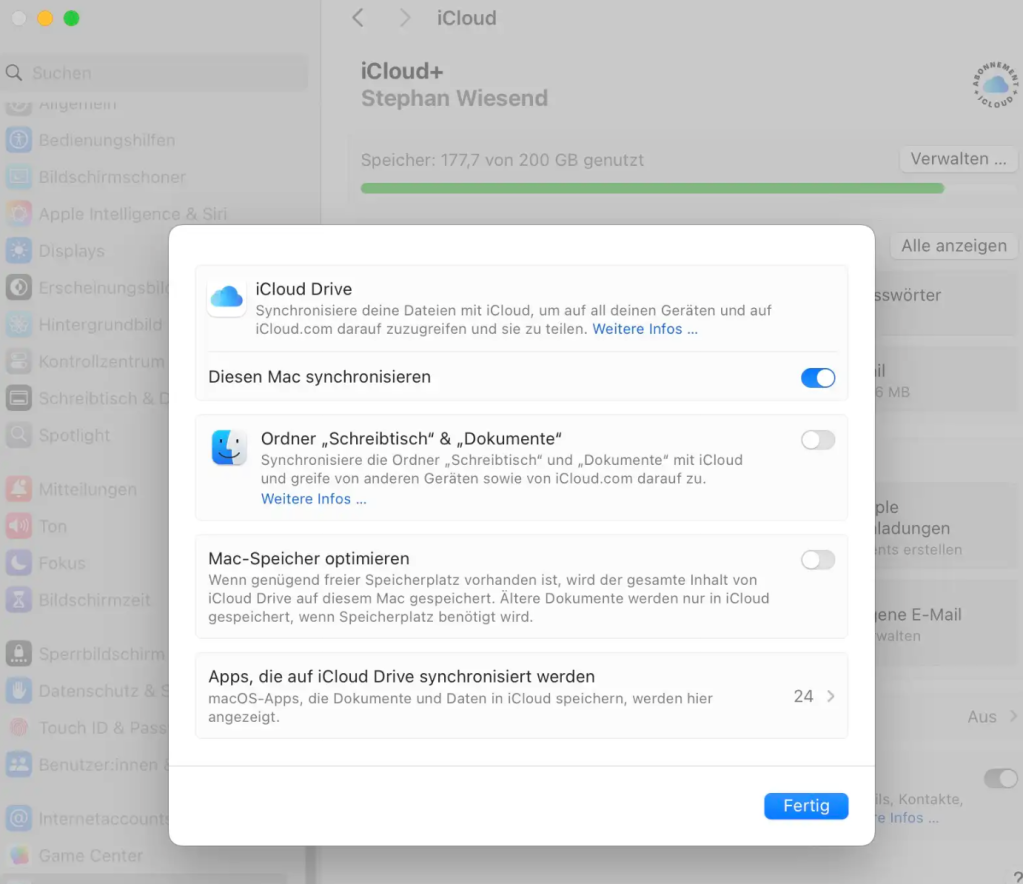Select the Hintergrundbild sidebar icon
This screenshot has height=884, width=1023.
[x=19, y=324]
